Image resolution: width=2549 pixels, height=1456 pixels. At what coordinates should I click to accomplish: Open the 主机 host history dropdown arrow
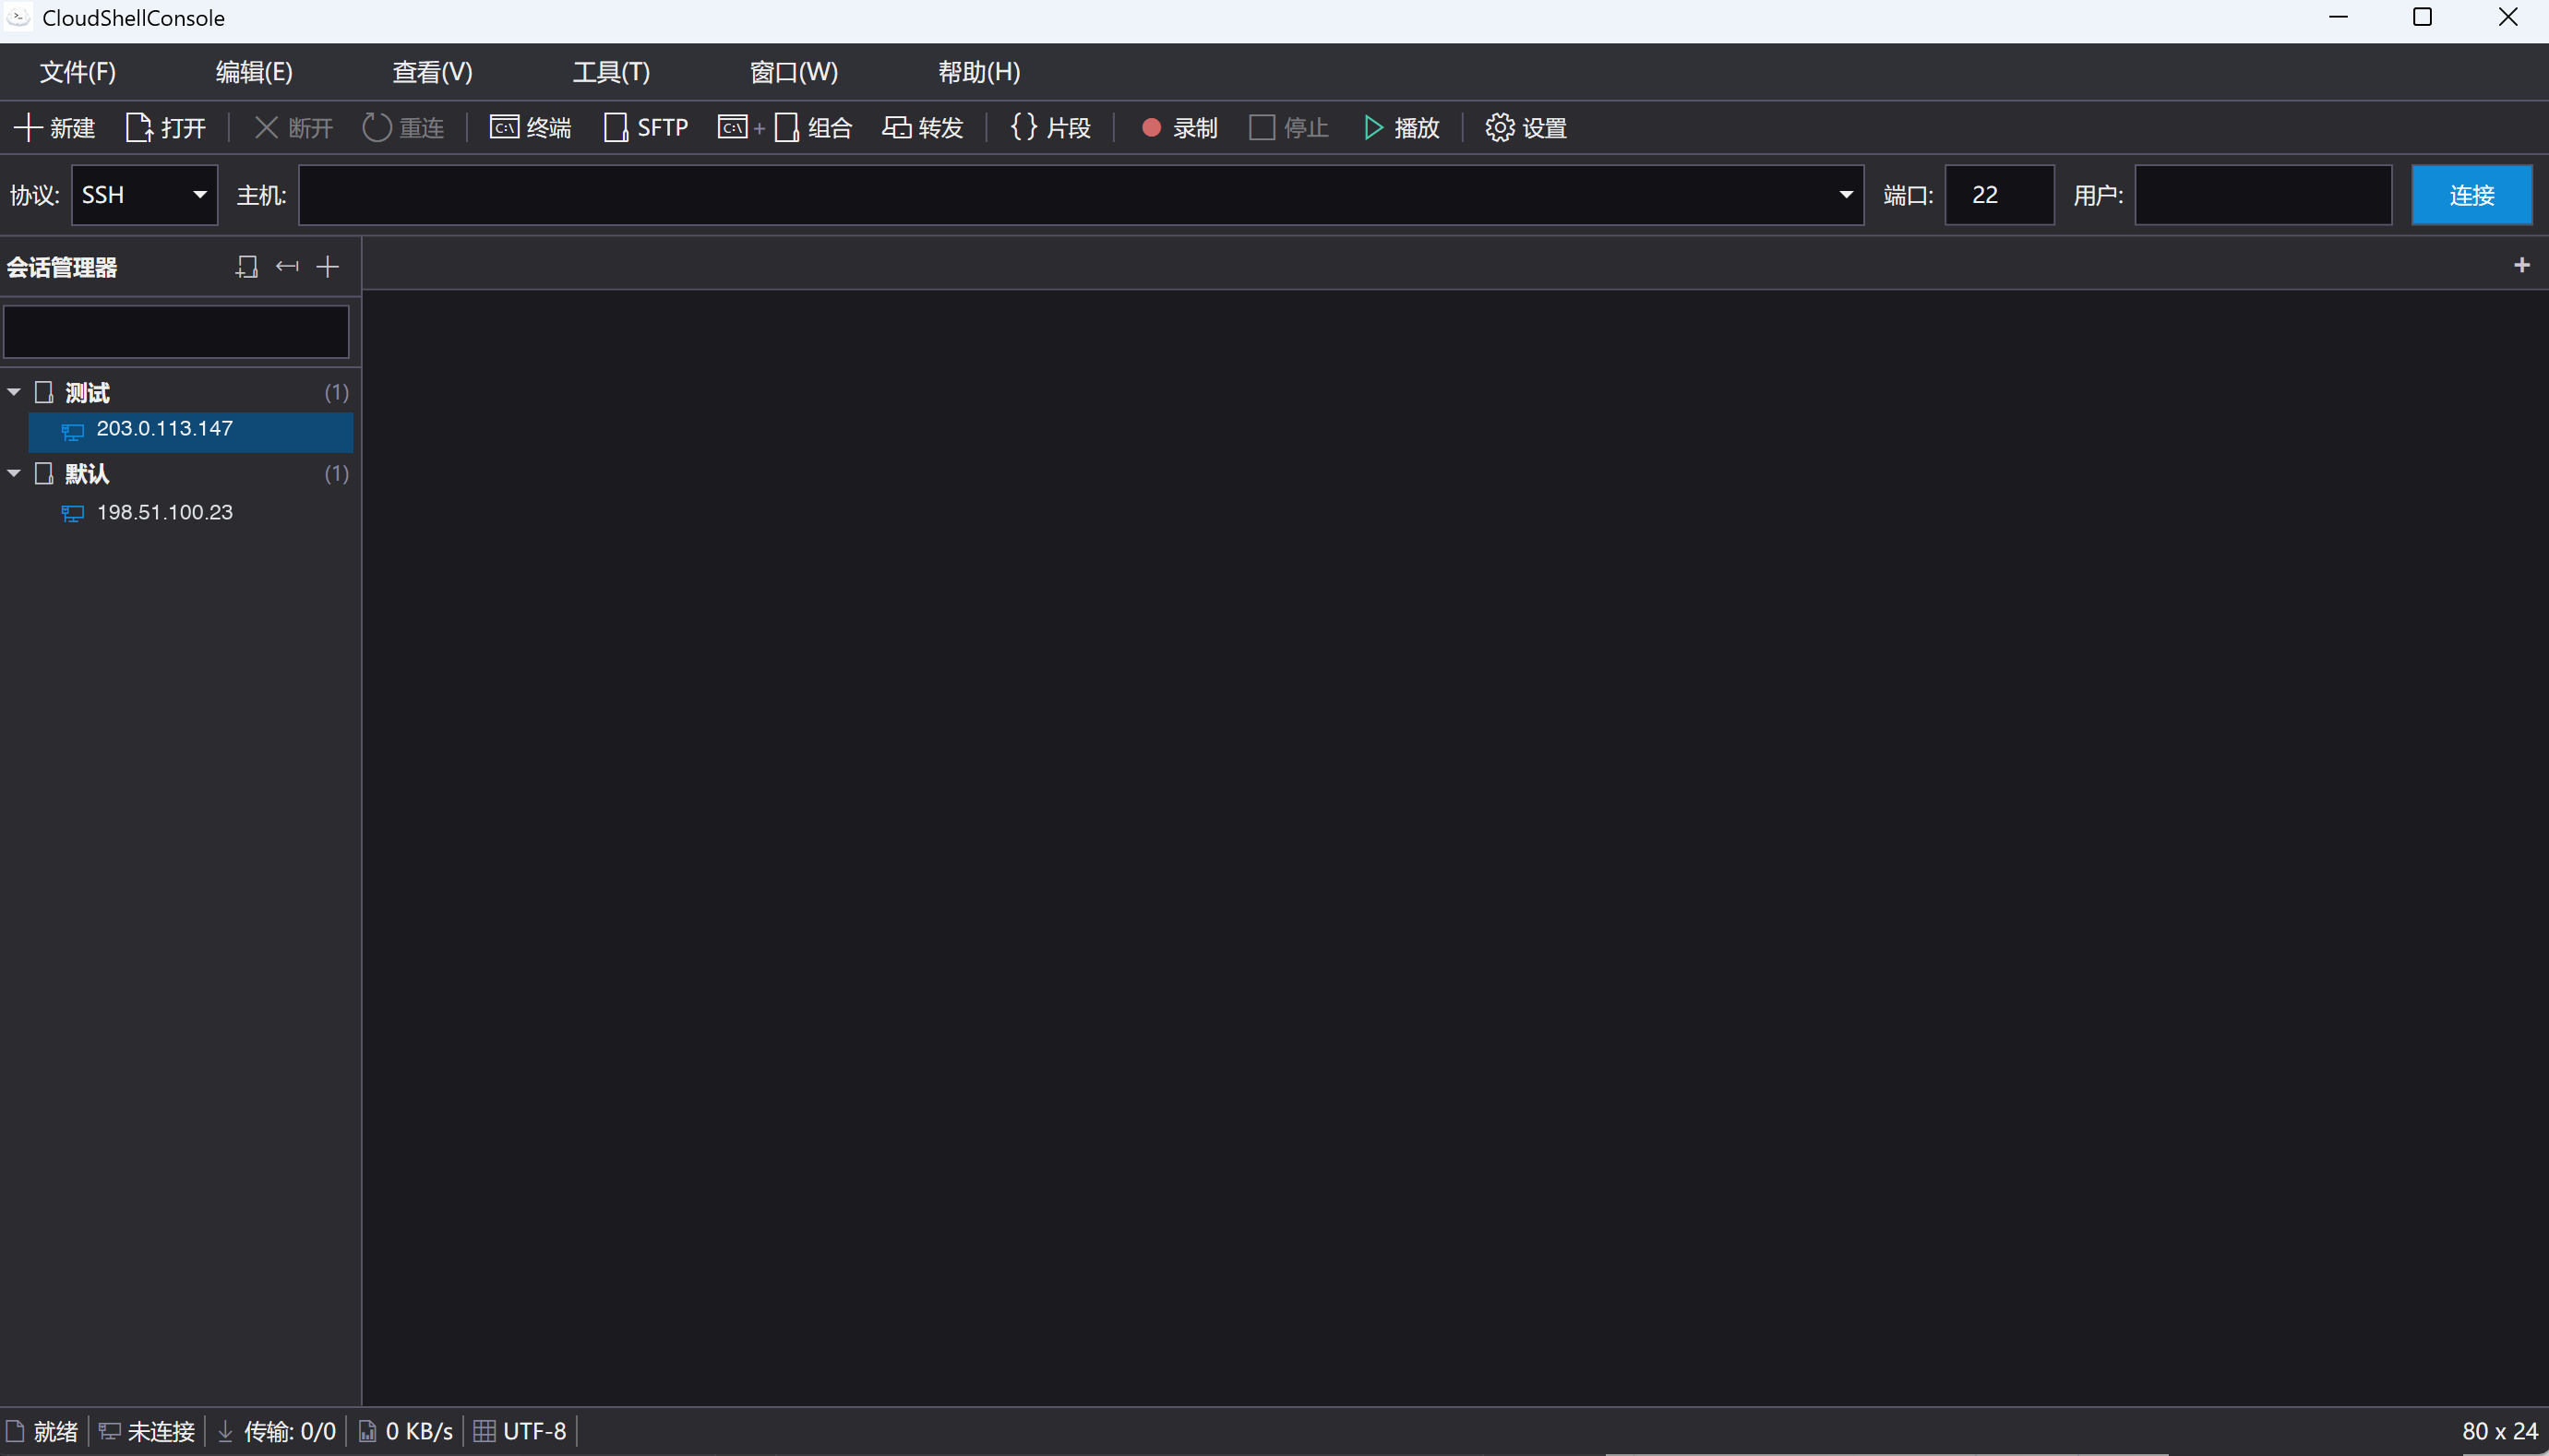[x=1846, y=195]
